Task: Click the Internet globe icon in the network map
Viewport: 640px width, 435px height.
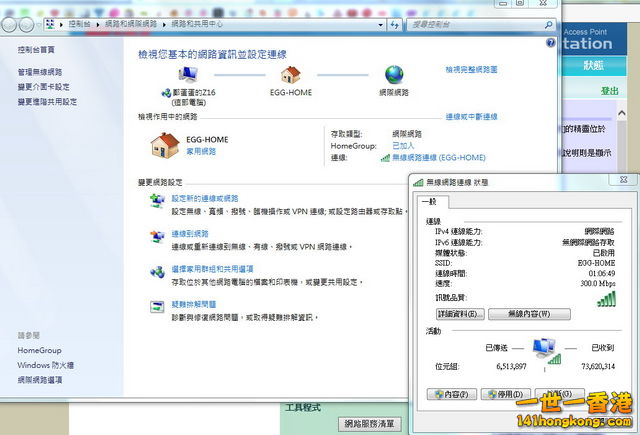Action: [x=394, y=75]
